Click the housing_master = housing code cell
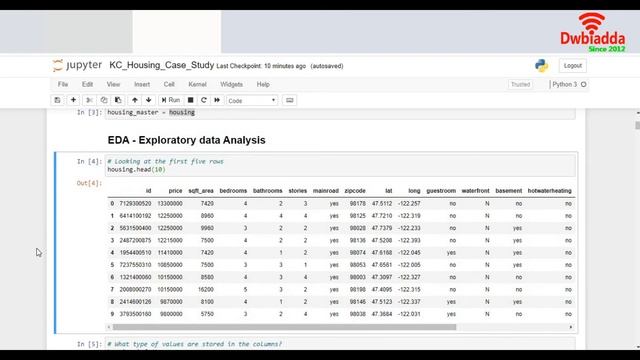Image resolution: width=640 pixels, height=360 pixels. (x=340, y=113)
